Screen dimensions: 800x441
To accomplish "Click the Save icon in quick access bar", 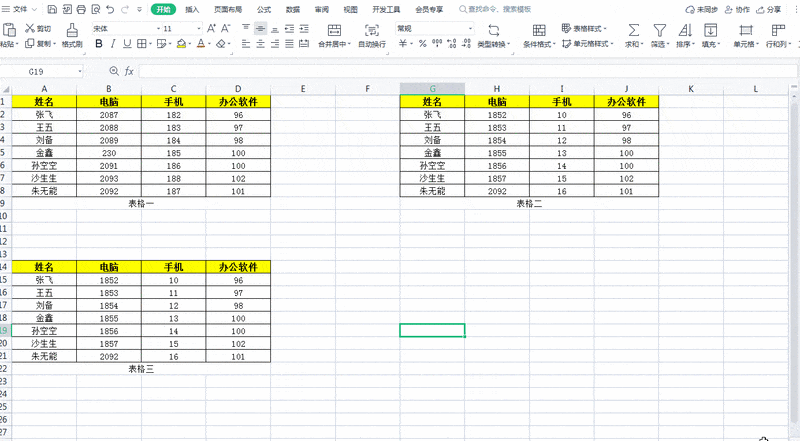I will point(52,9).
